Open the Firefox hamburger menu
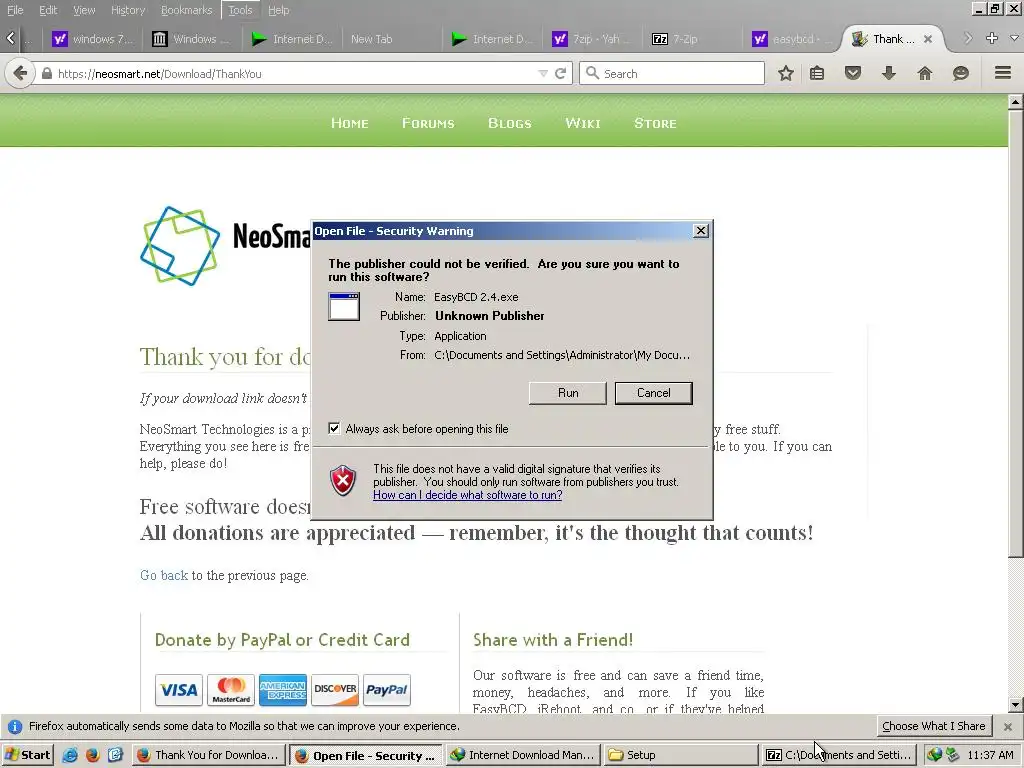Viewport: 1024px width, 768px height. coord(1002,72)
